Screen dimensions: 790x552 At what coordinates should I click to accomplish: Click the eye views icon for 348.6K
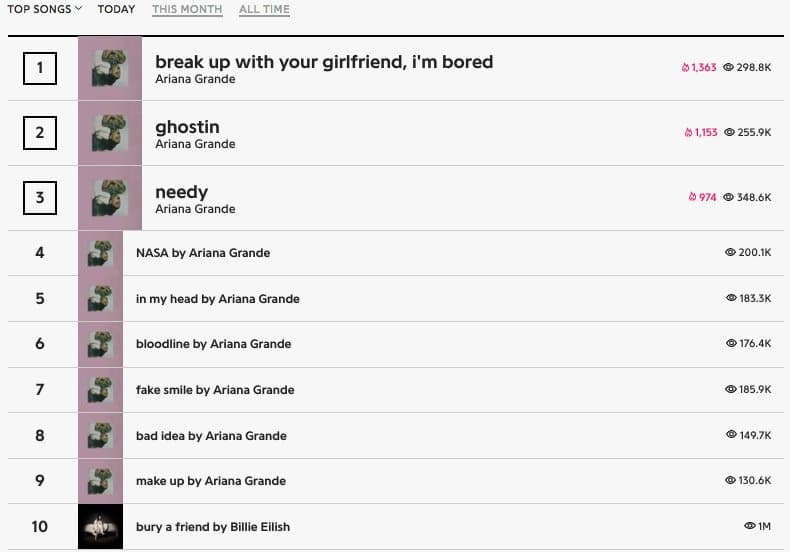(729, 197)
